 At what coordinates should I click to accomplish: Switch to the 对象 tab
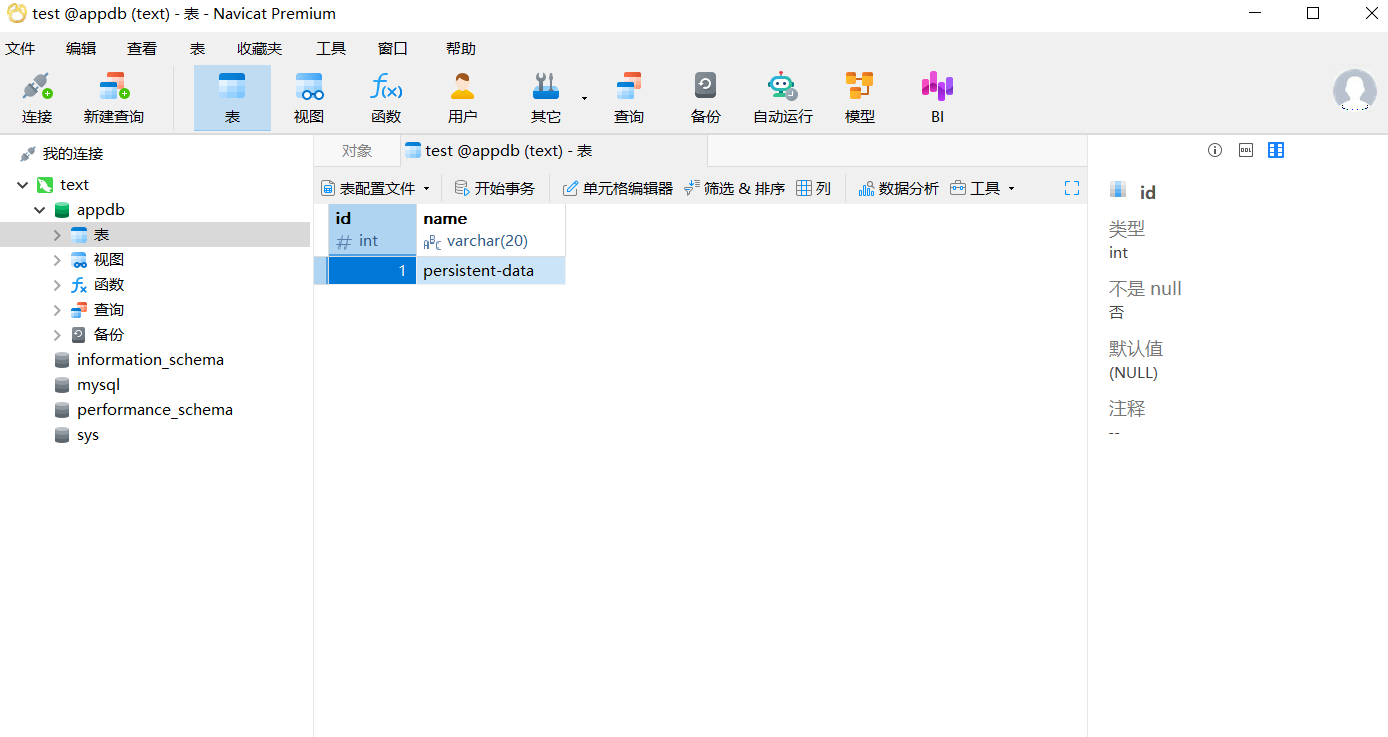coord(357,151)
